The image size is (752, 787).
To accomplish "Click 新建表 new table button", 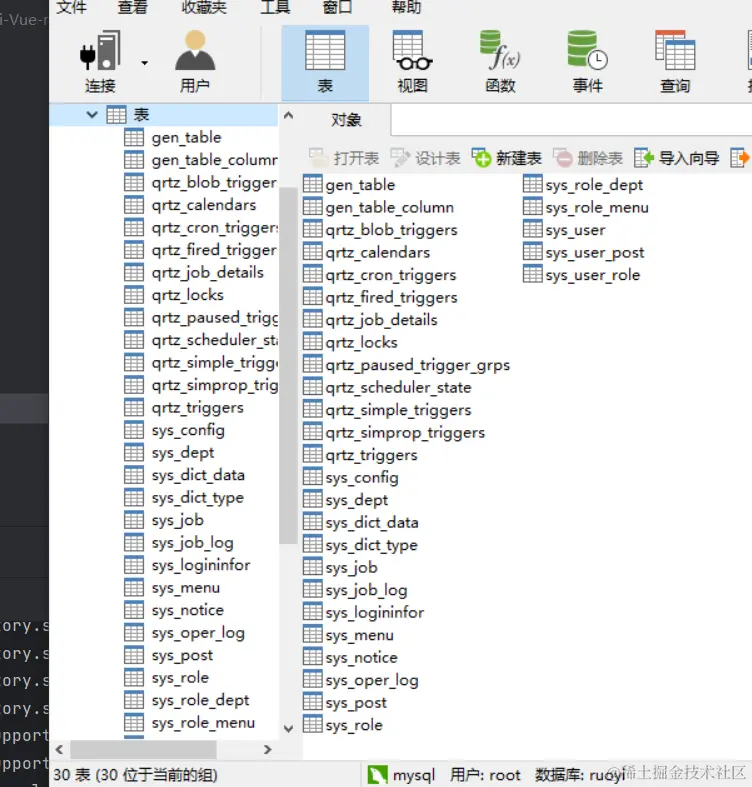I will 507,158.
